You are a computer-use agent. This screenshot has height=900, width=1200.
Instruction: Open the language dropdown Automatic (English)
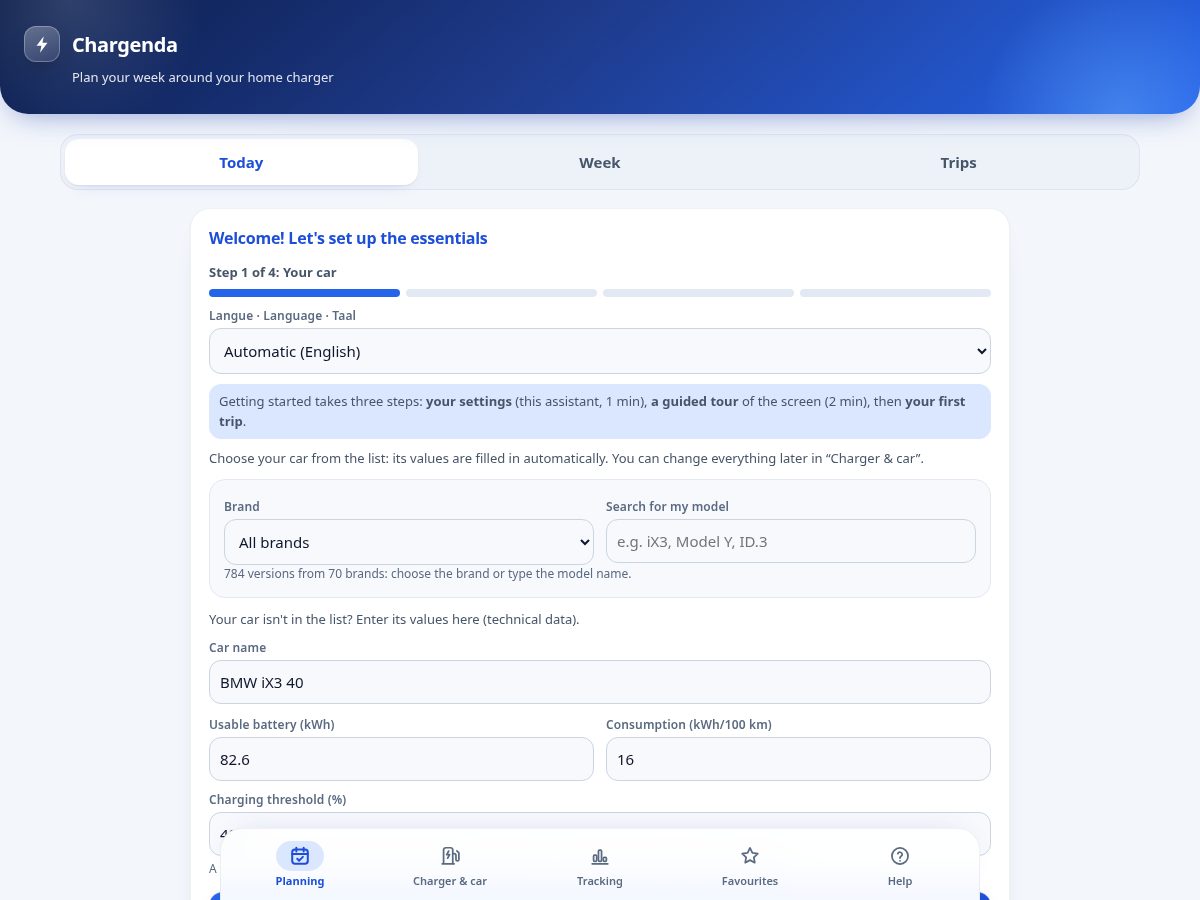coord(600,351)
